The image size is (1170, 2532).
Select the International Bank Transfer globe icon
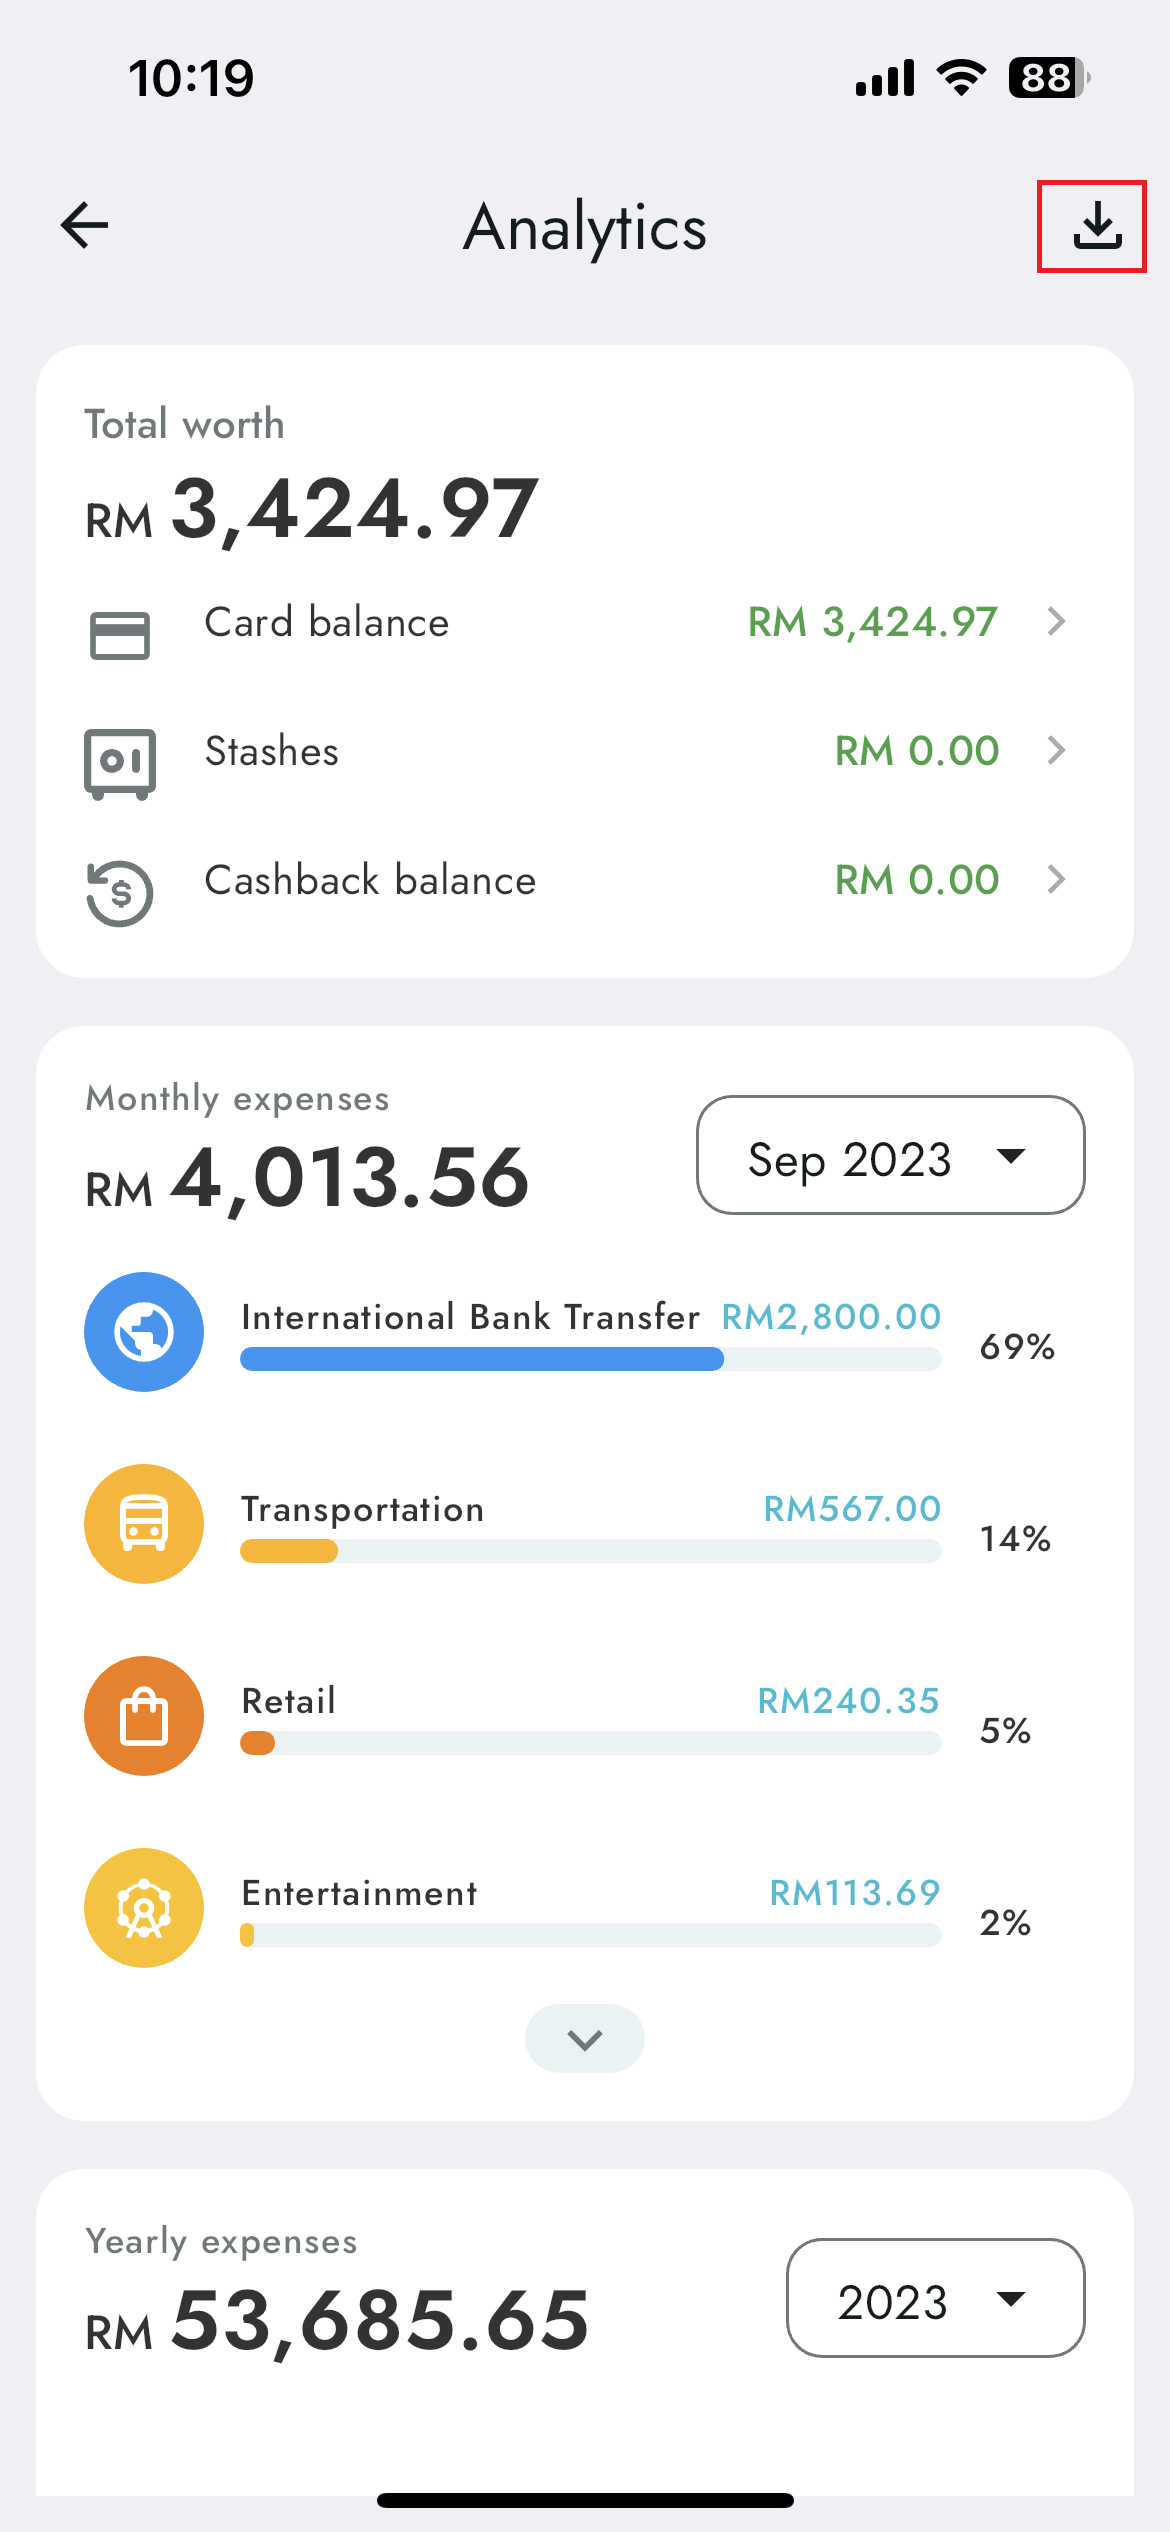[144, 1332]
